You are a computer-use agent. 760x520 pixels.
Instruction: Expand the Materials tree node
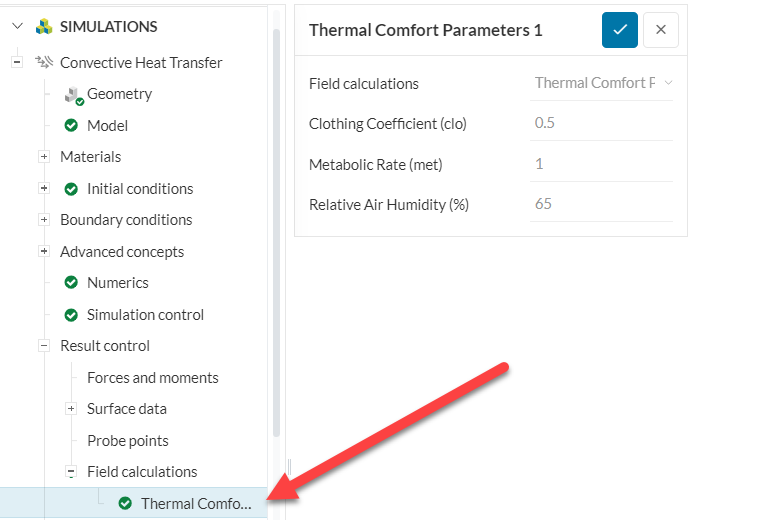click(44, 157)
